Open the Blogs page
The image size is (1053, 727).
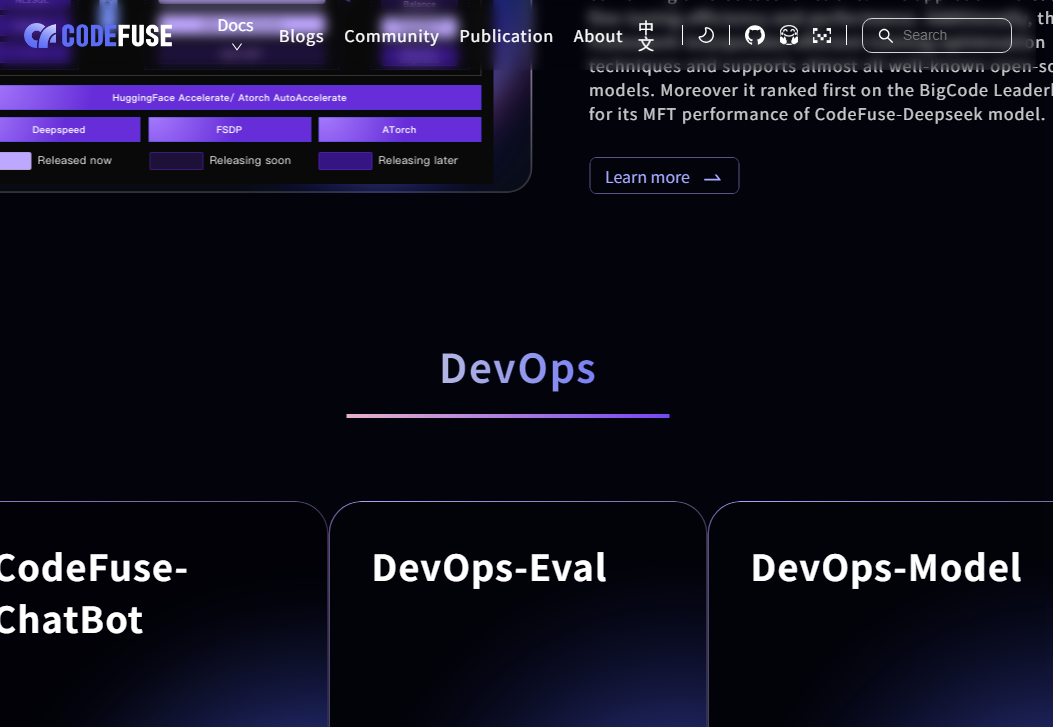[301, 36]
